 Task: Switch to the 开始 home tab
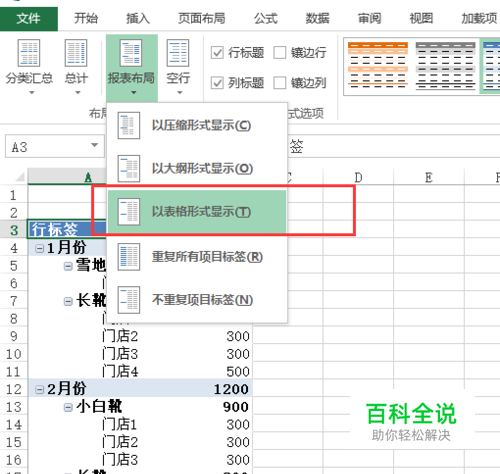86,18
